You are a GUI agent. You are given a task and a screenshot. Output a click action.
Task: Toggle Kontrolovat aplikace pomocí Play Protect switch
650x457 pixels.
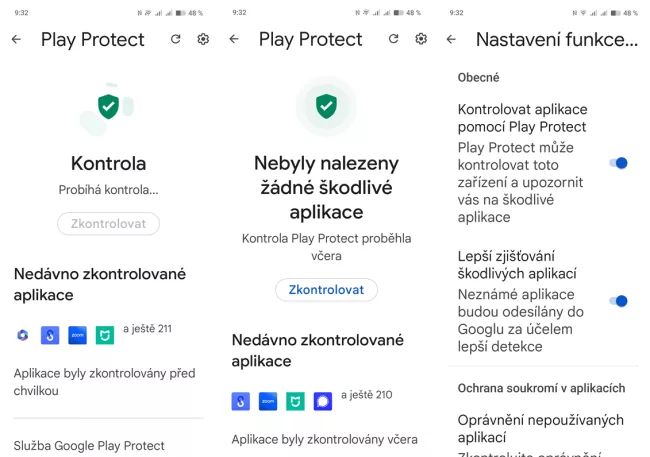click(620, 163)
